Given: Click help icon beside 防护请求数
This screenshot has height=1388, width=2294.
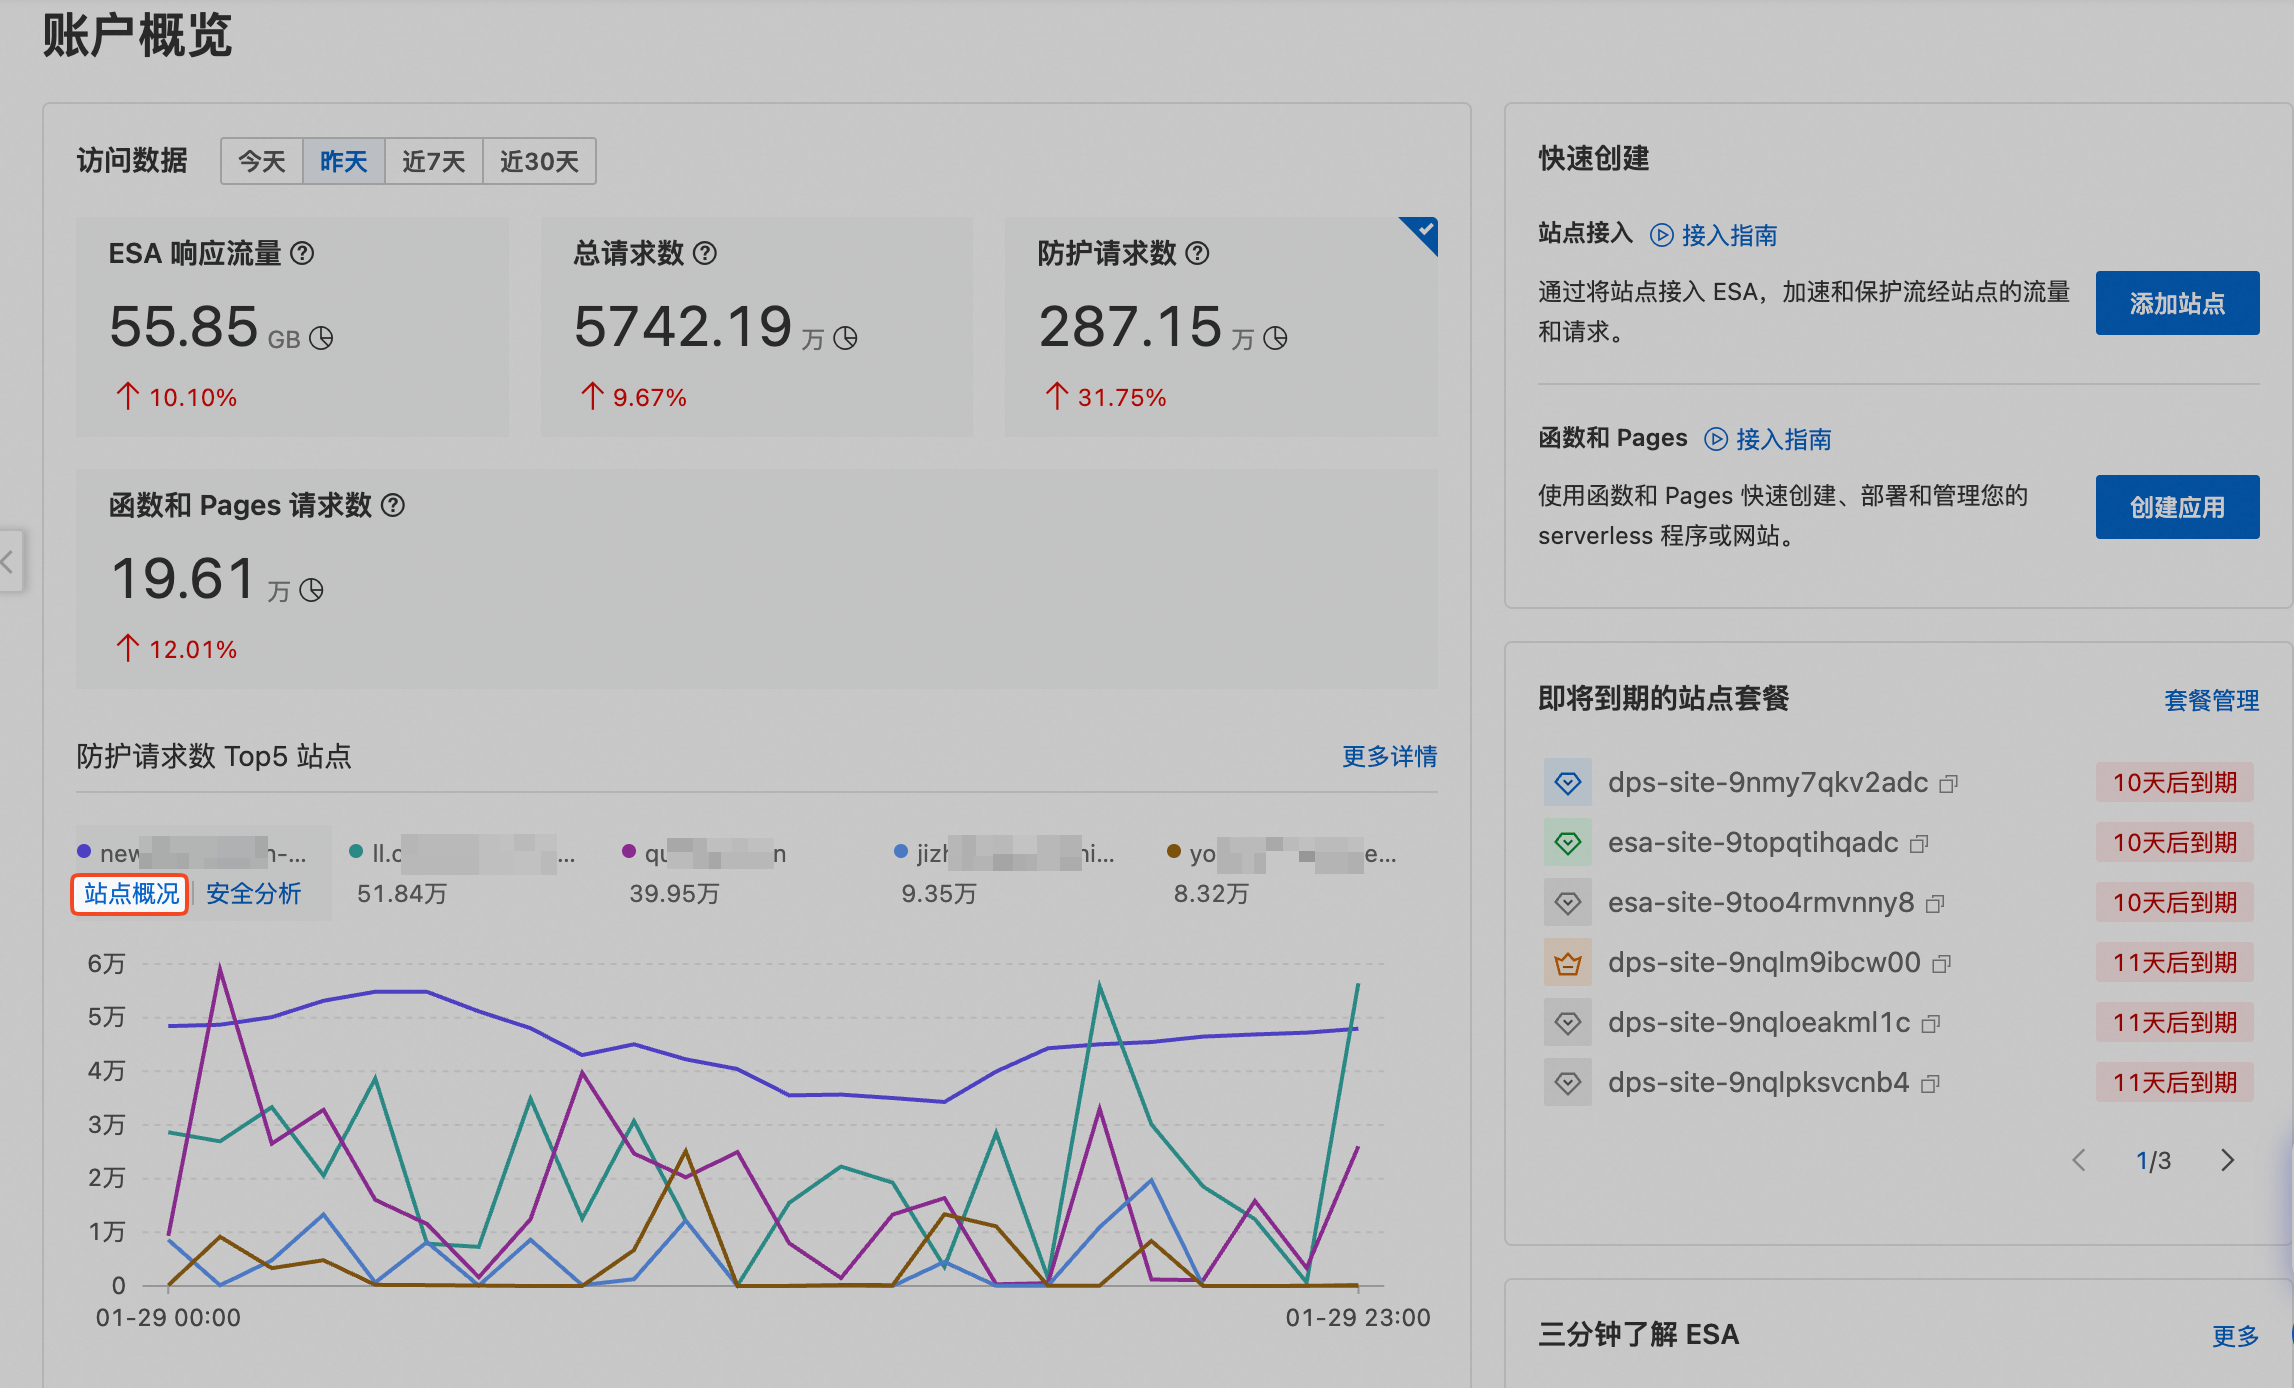Looking at the screenshot, I should point(1197,254).
